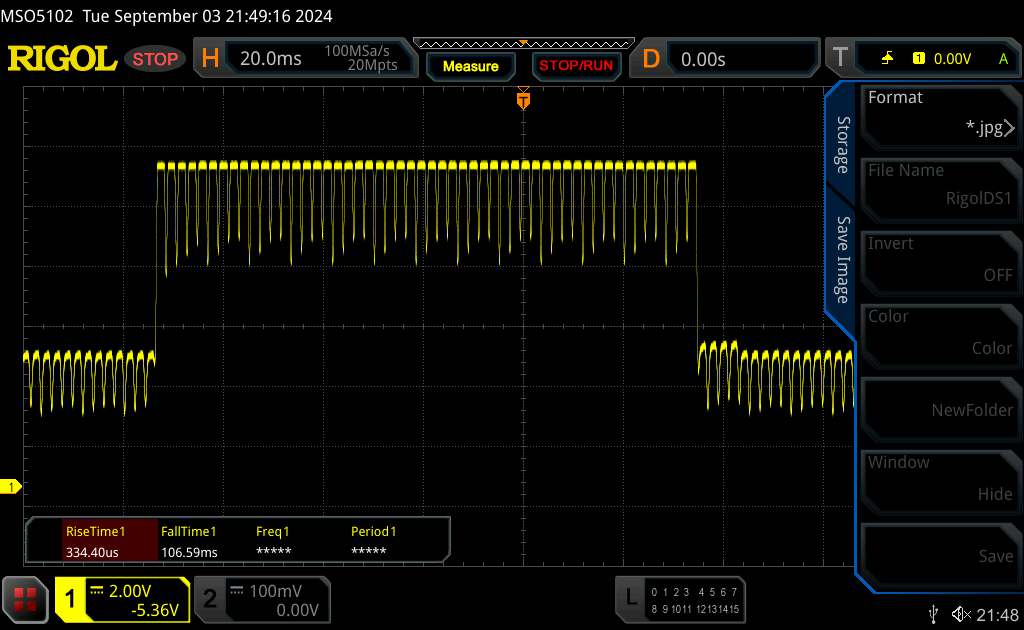Viewport: 1024px width, 630px height.
Task: Click the speaker mute icon
Action: (961, 613)
